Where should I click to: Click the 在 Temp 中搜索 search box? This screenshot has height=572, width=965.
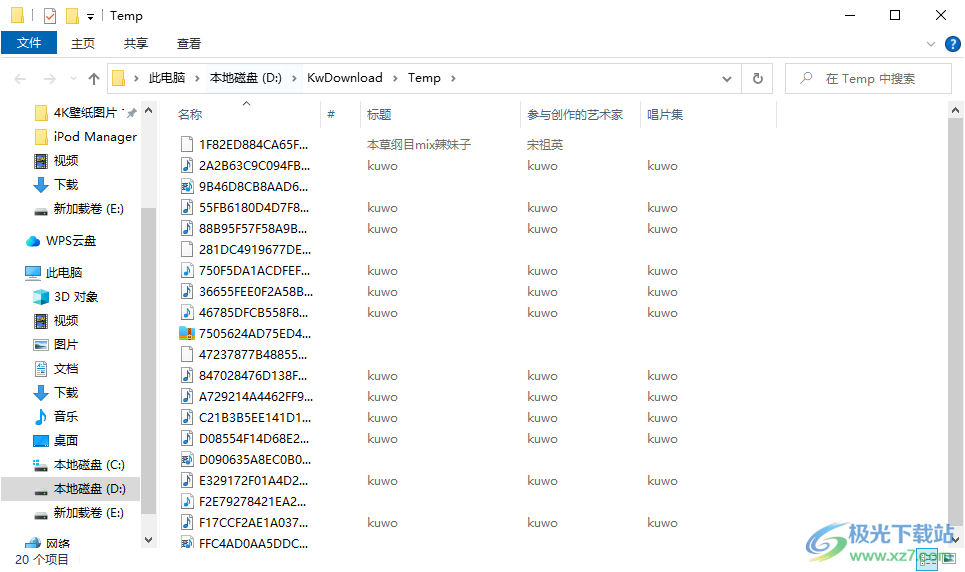[868, 79]
